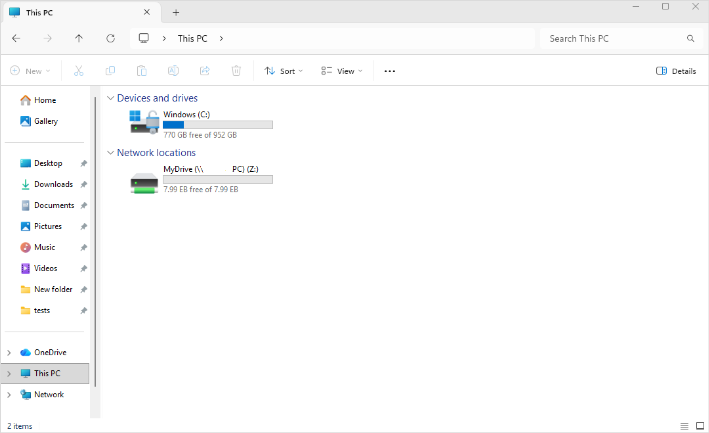Go back with the back arrow
The height and width of the screenshot is (433, 709).
pos(16,38)
